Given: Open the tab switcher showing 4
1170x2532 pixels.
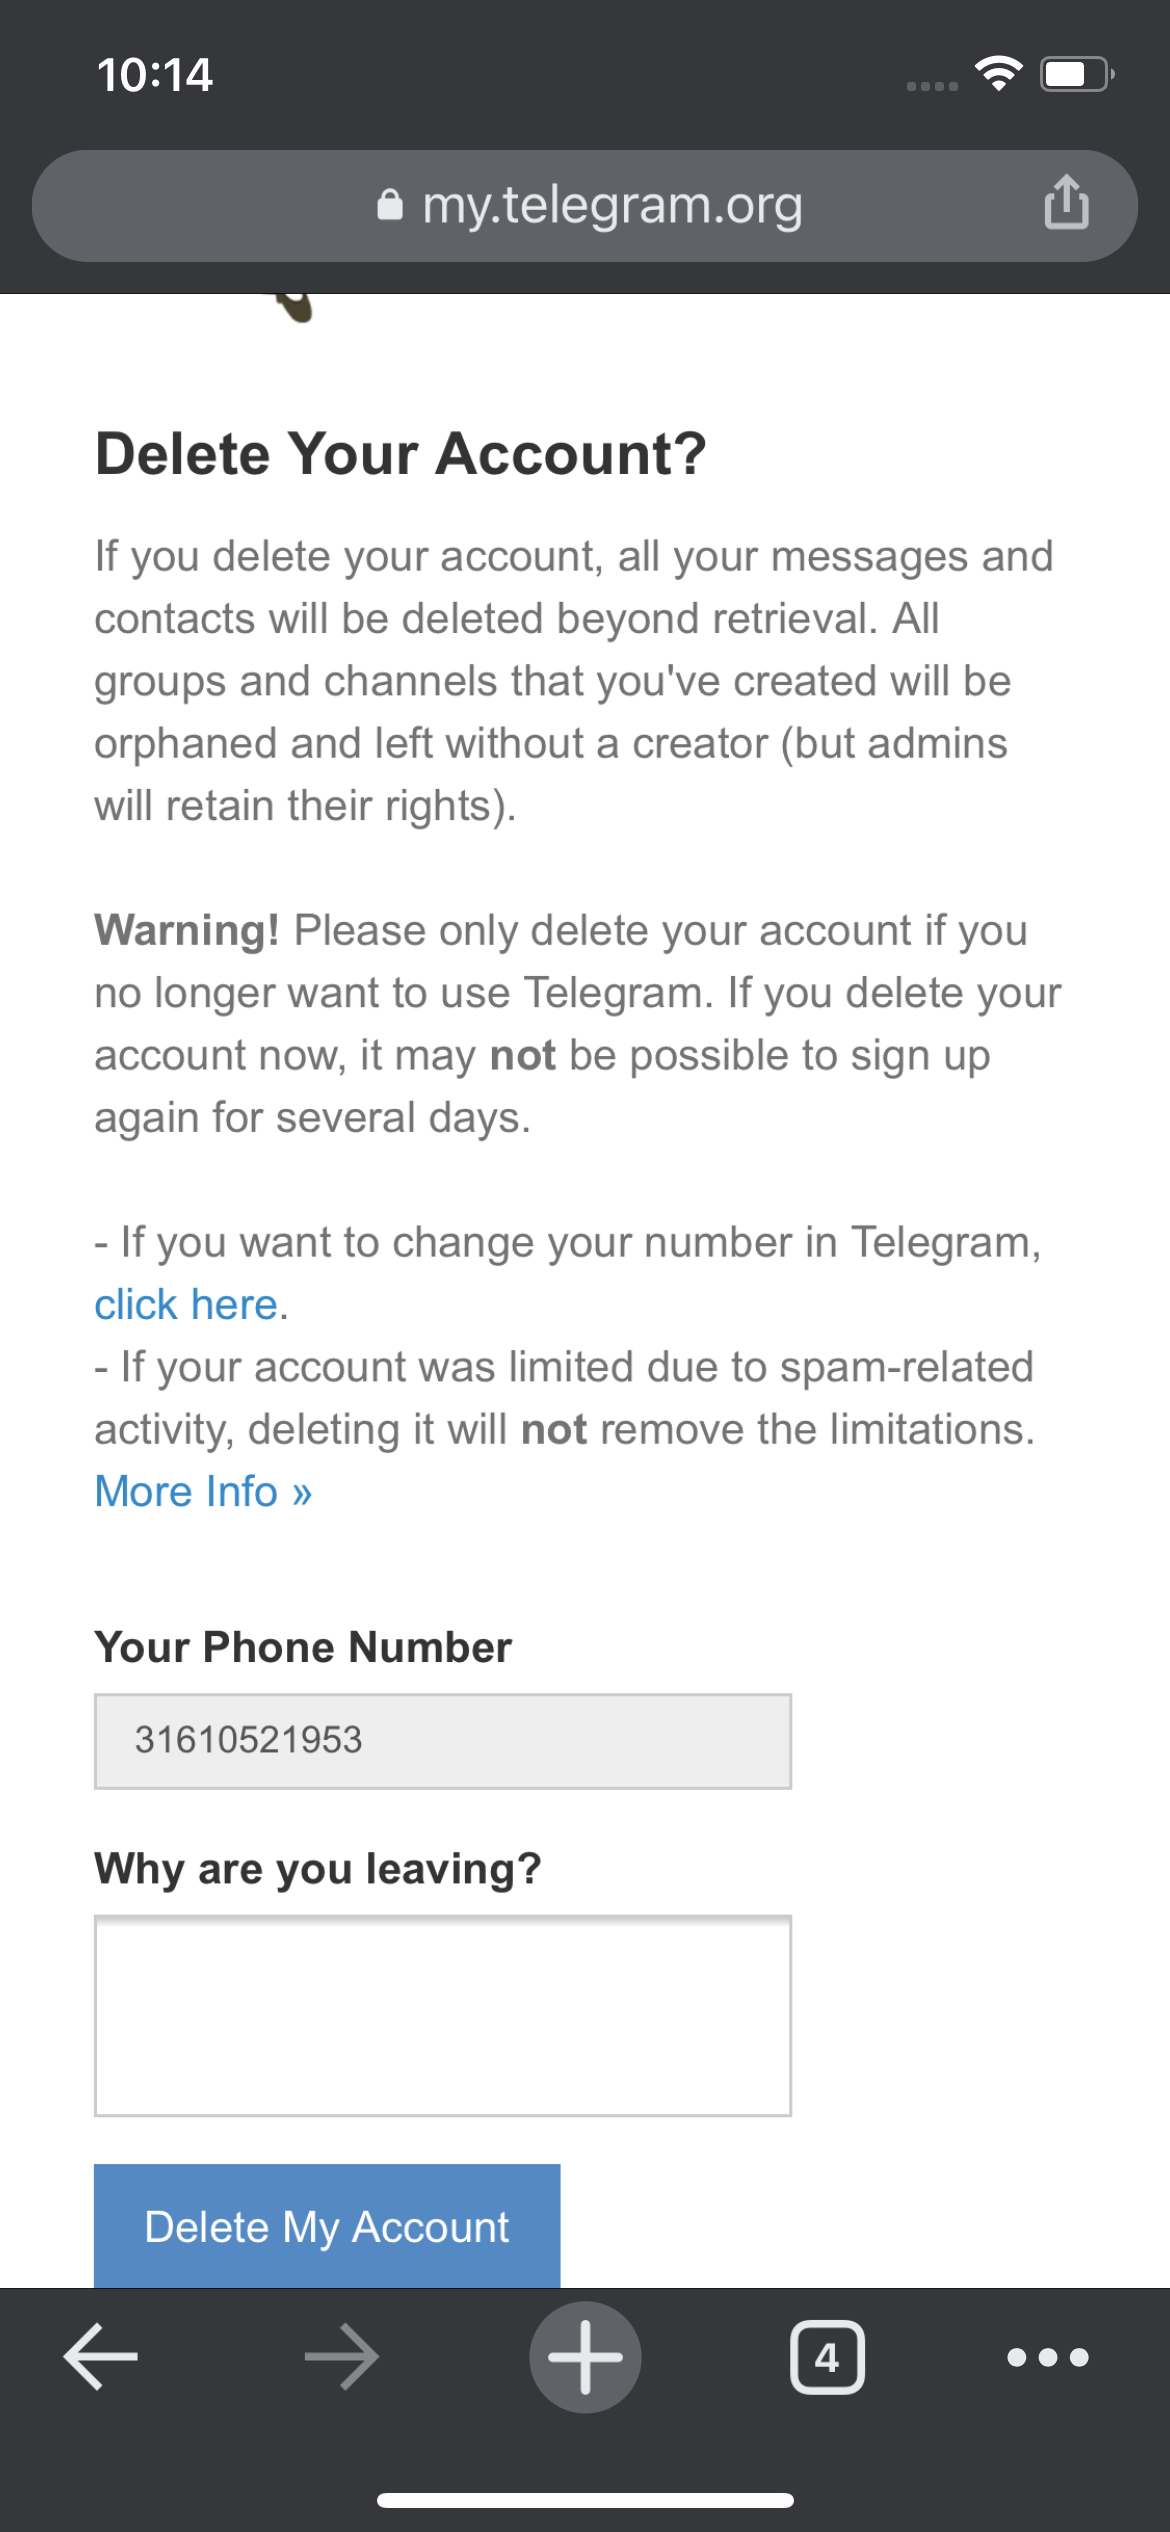Looking at the screenshot, I should (x=827, y=2357).
